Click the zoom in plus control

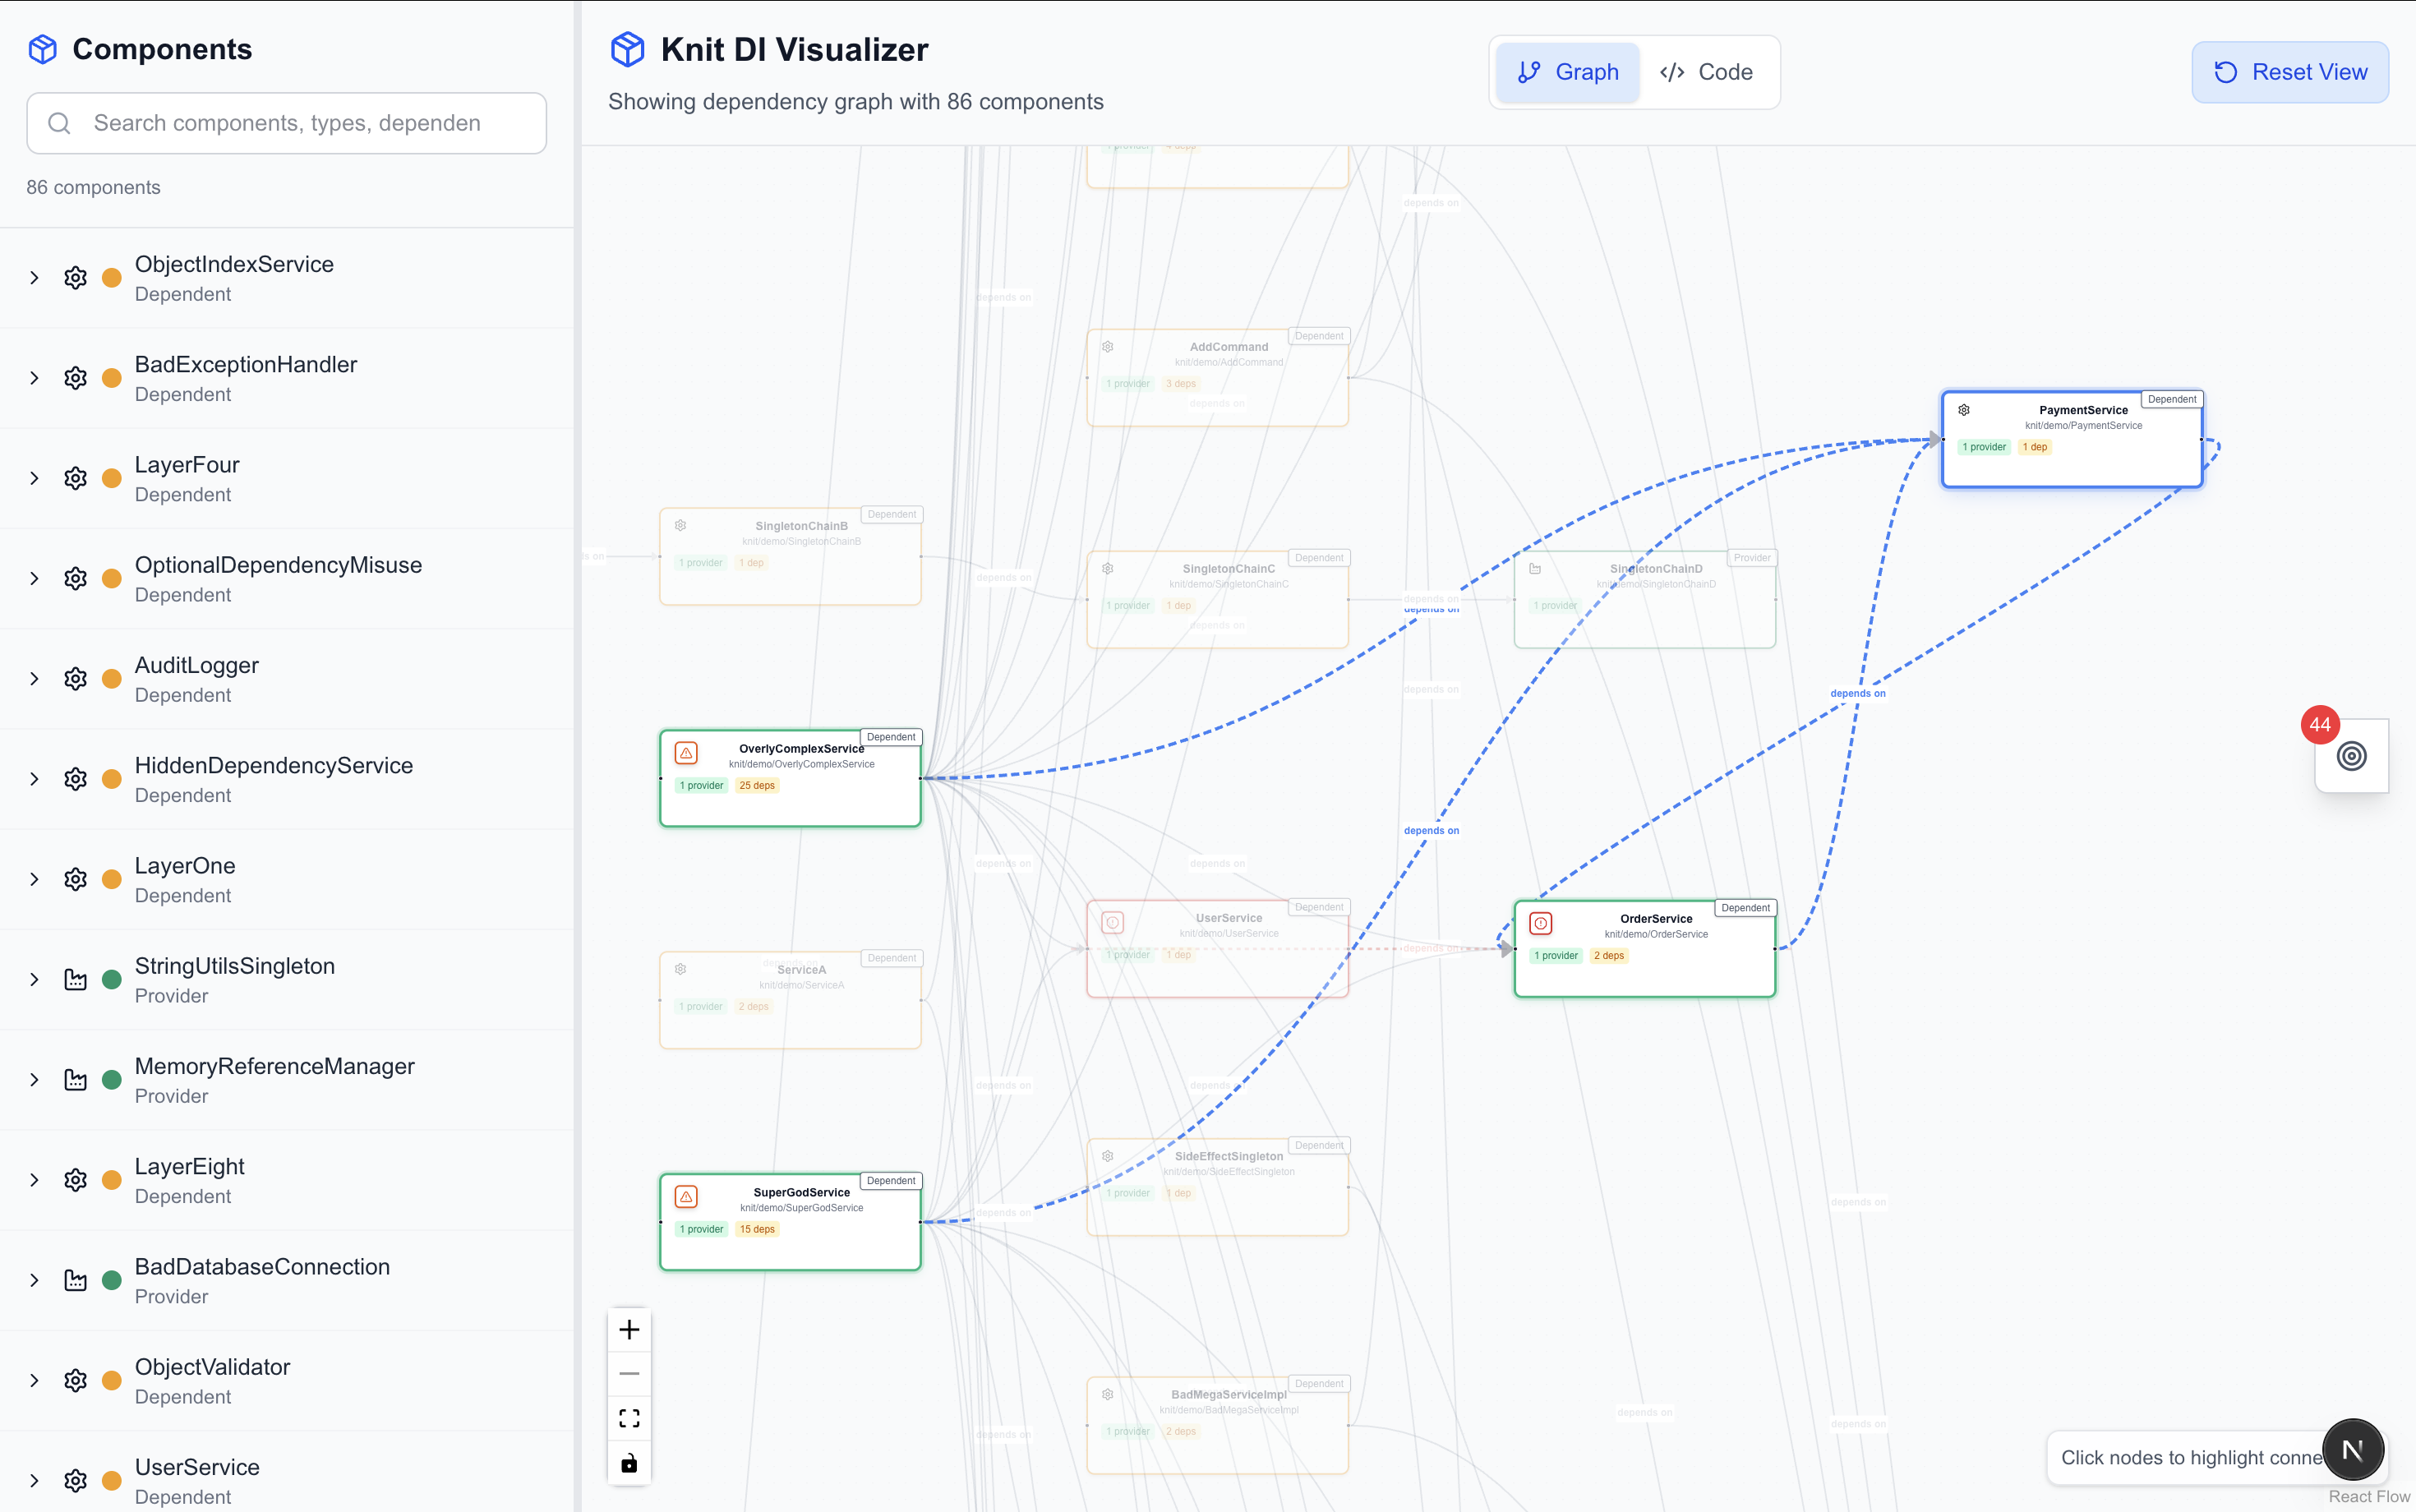point(629,1330)
